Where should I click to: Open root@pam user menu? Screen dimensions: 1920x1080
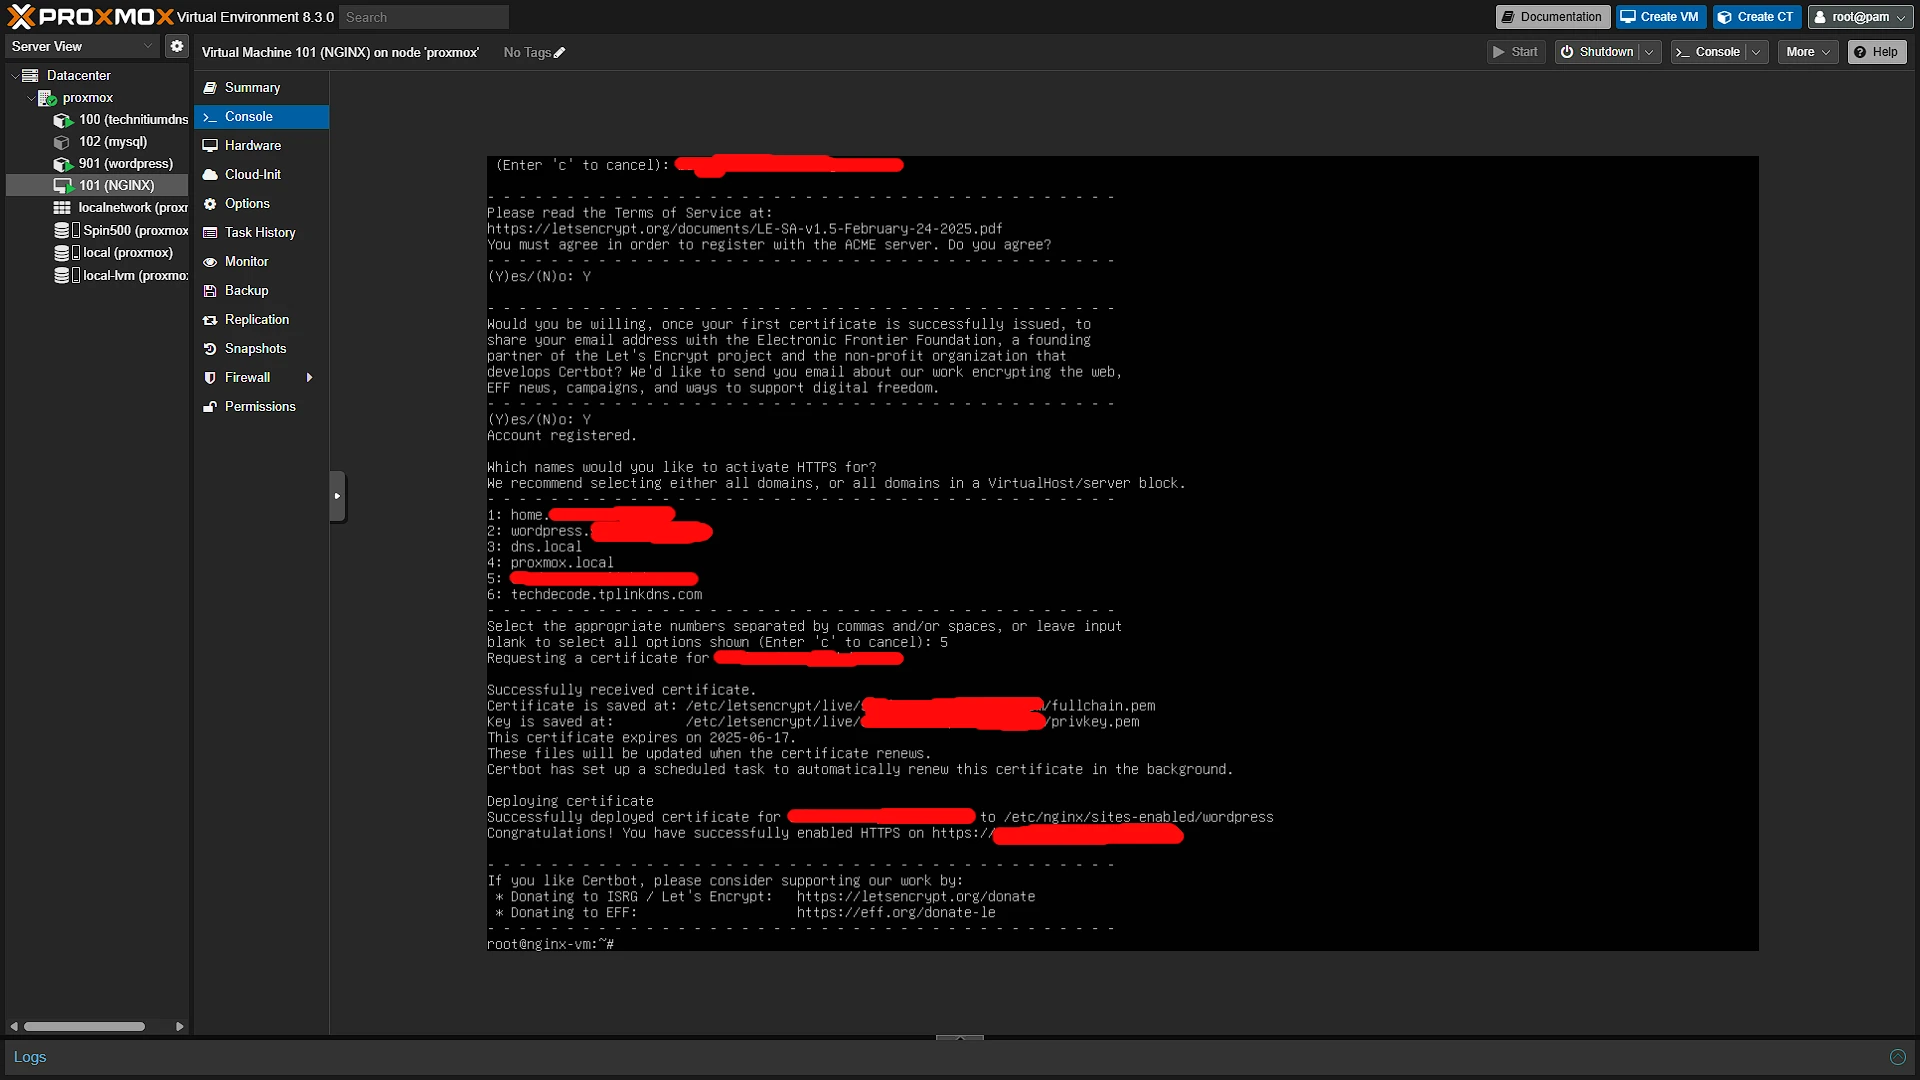point(1860,17)
